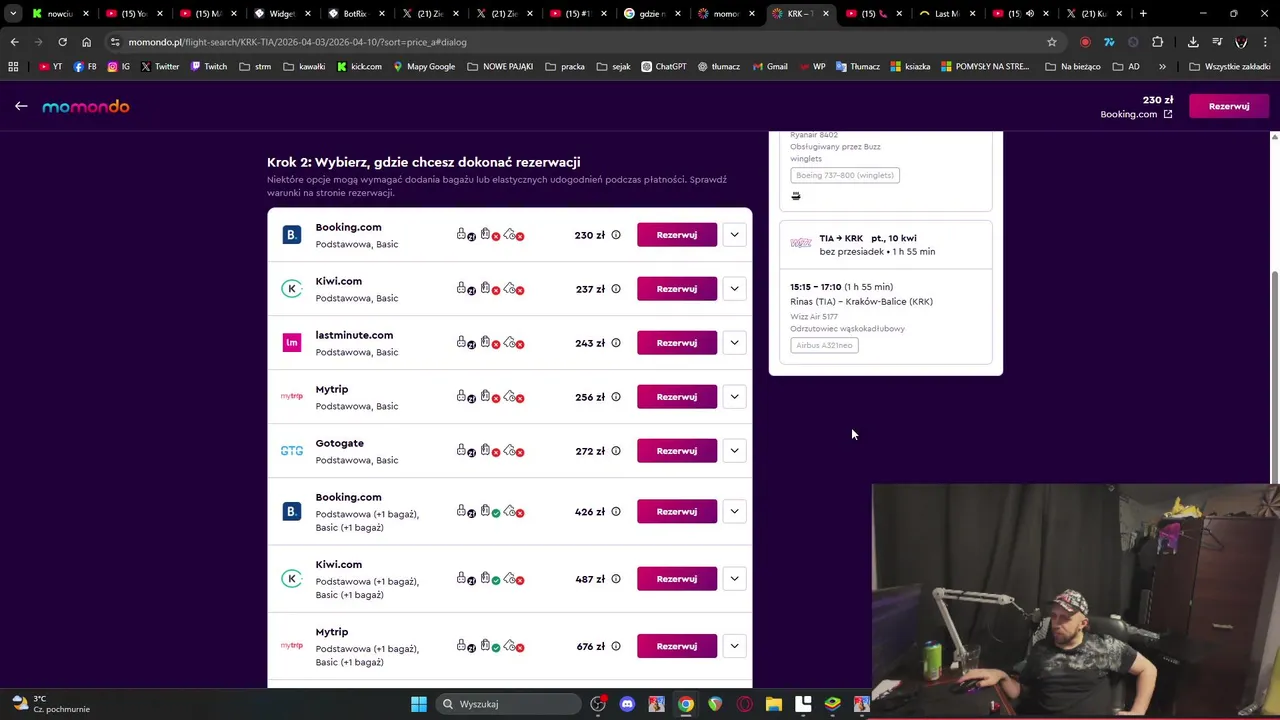
Task: Click the top-right Rezerwuj button in header
Action: click(1229, 106)
